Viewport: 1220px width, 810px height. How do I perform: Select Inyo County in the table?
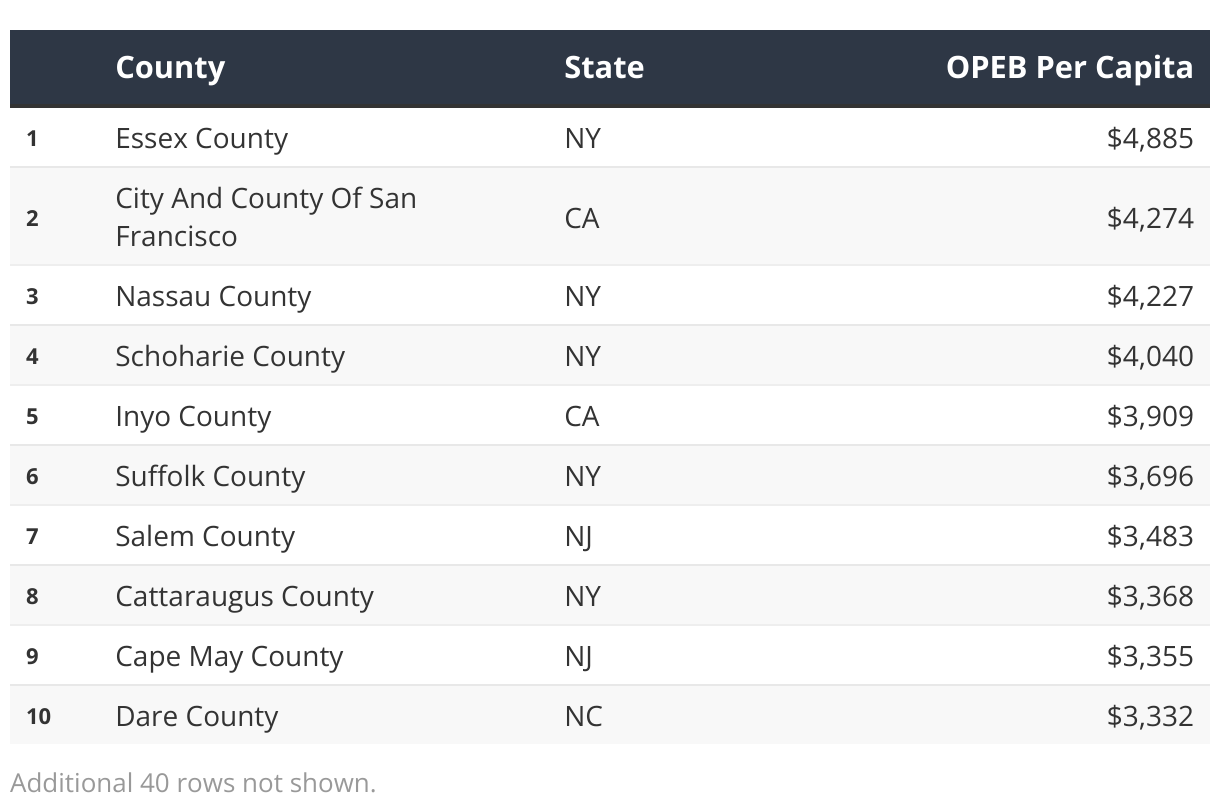193,416
